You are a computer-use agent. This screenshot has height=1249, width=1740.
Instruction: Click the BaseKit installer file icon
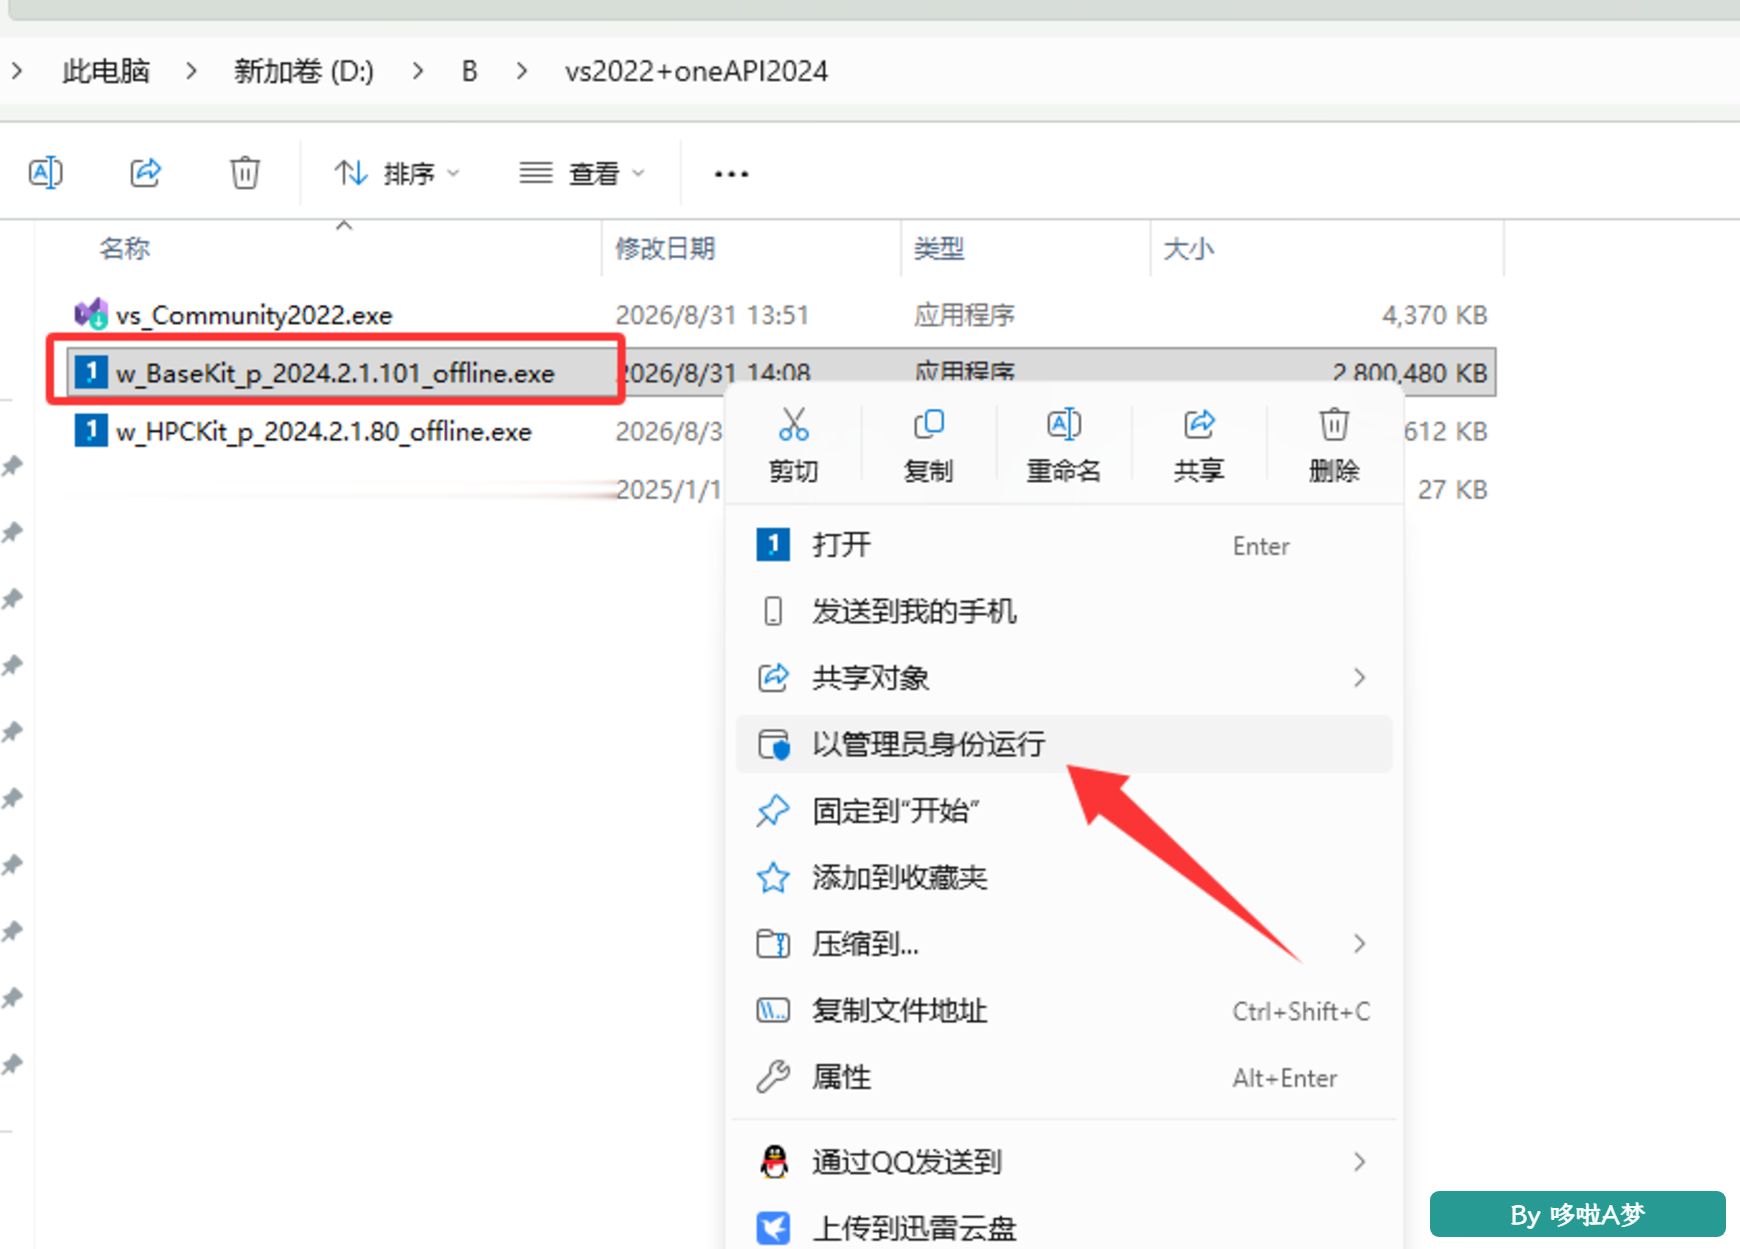91,372
